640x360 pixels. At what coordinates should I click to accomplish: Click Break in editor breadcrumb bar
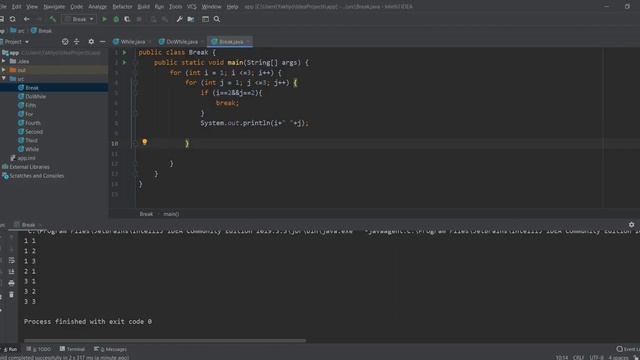[x=146, y=214]
